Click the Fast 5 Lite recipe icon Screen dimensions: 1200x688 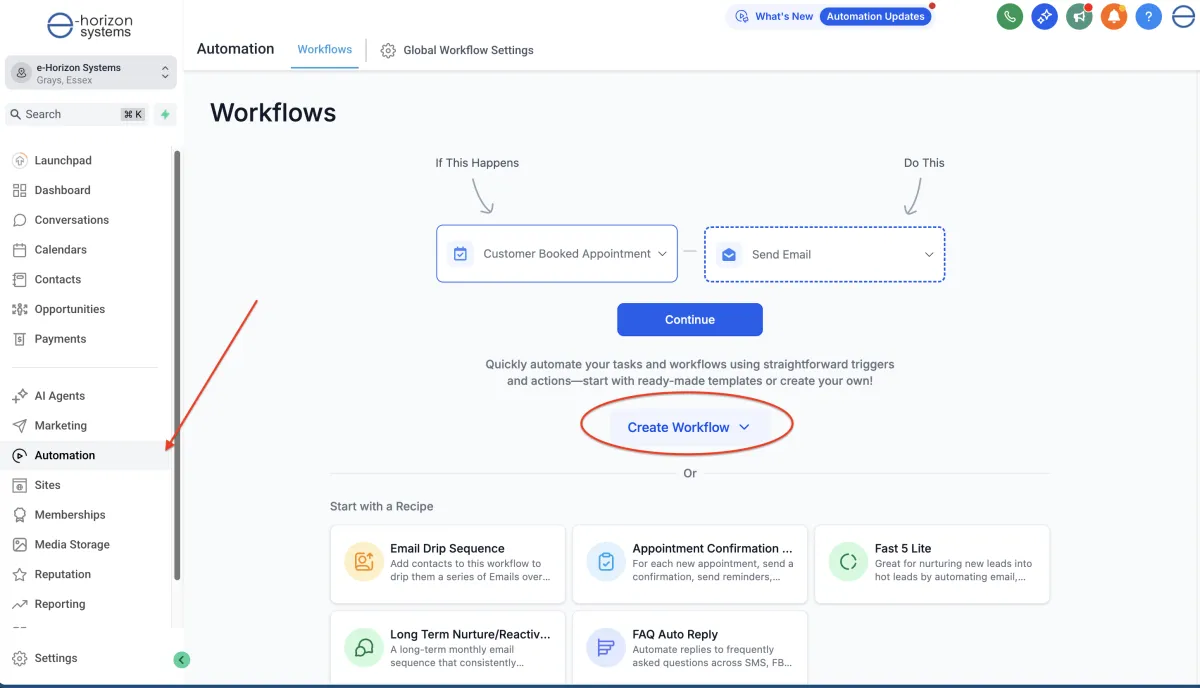click(x=848, y=562)
